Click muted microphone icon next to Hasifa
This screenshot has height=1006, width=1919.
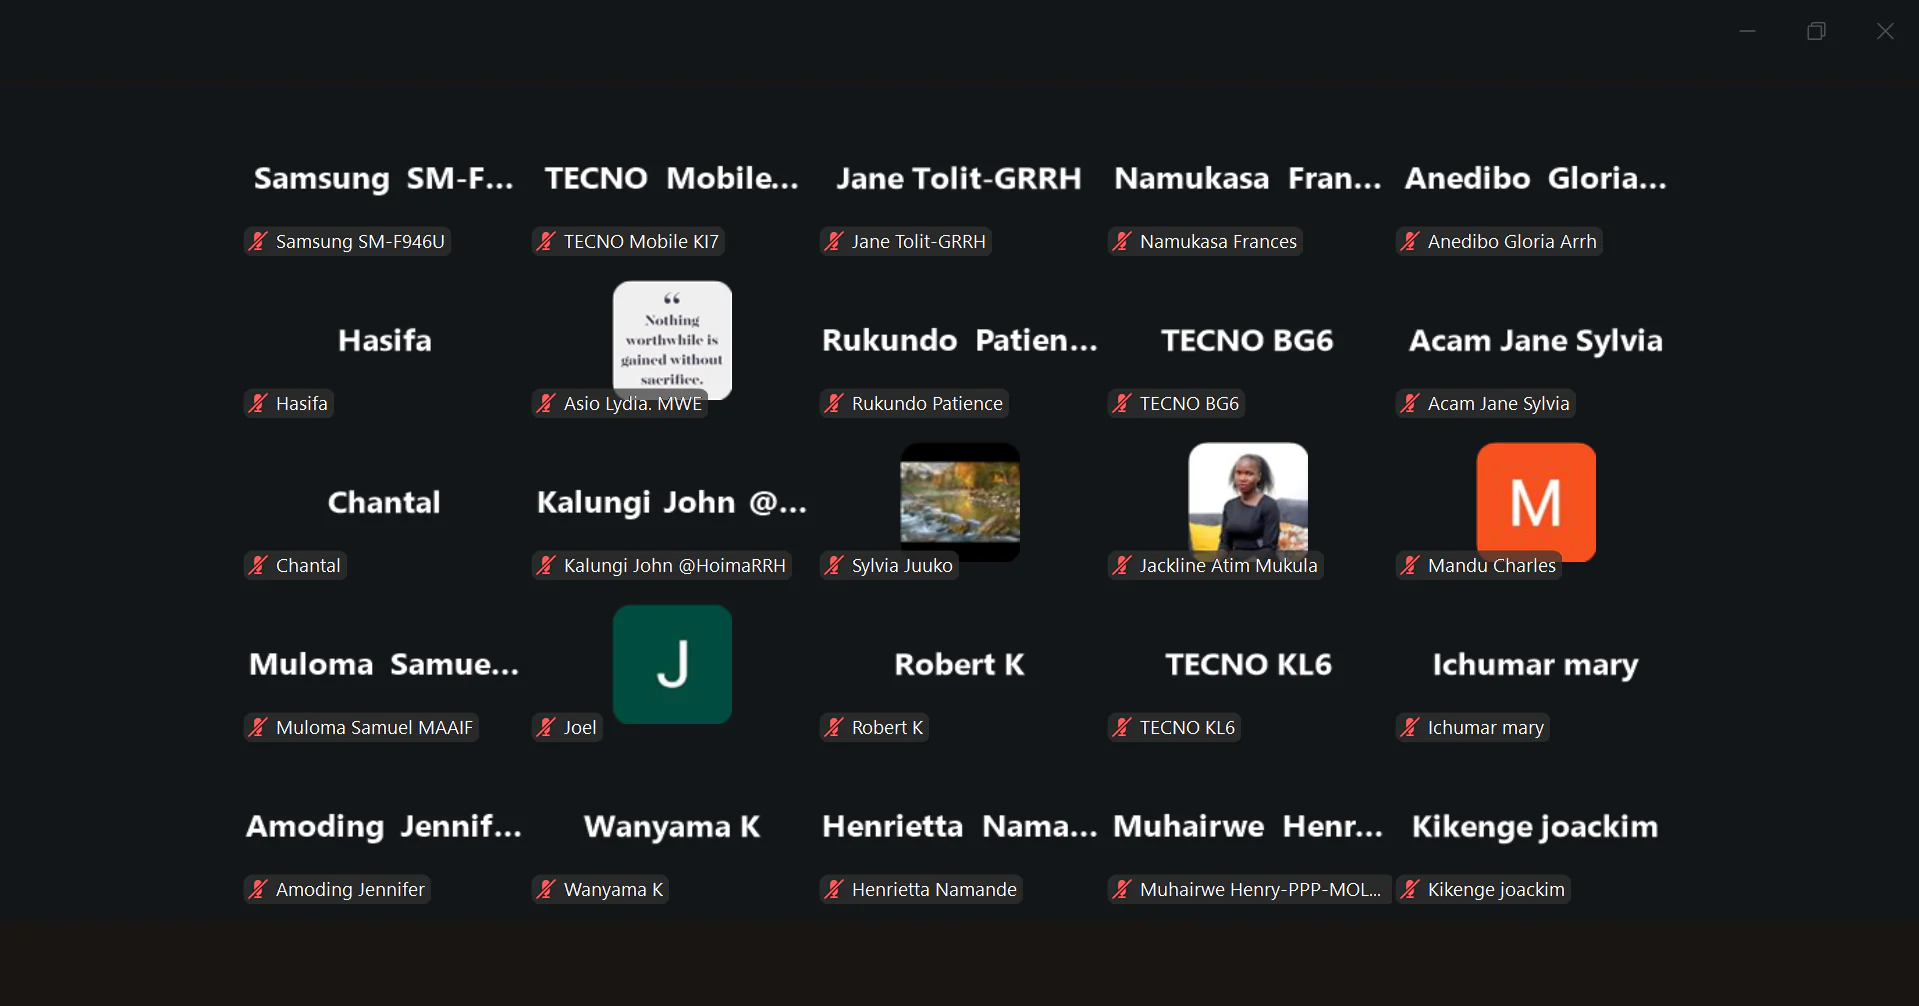tap(258, 403)
